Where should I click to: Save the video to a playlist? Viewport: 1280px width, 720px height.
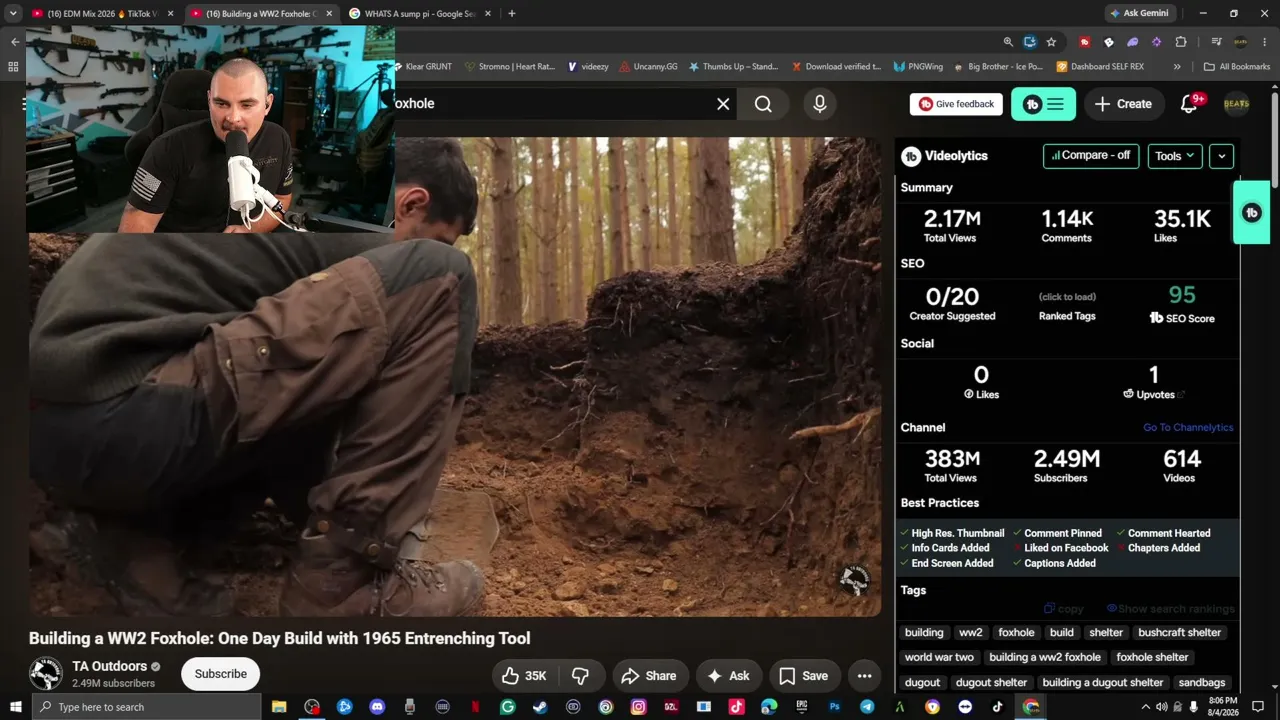[x=804, y=676]
